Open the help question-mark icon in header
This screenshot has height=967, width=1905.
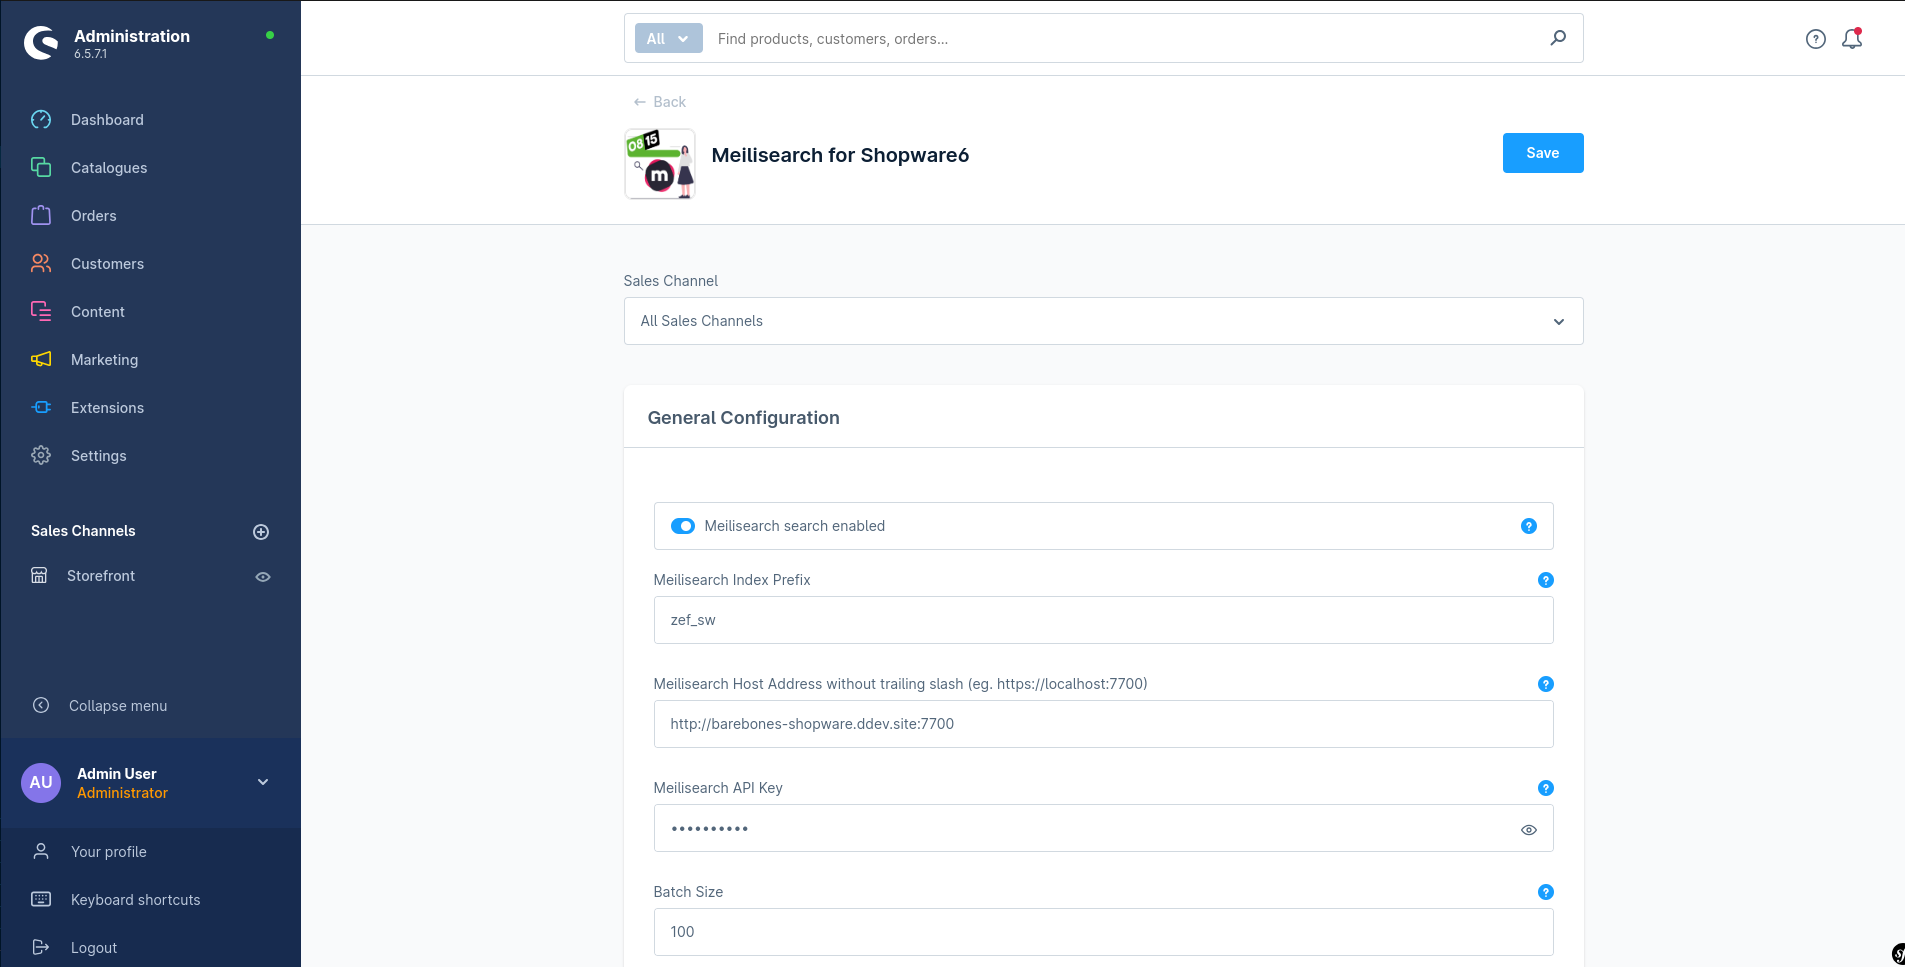pos(1816,39)
